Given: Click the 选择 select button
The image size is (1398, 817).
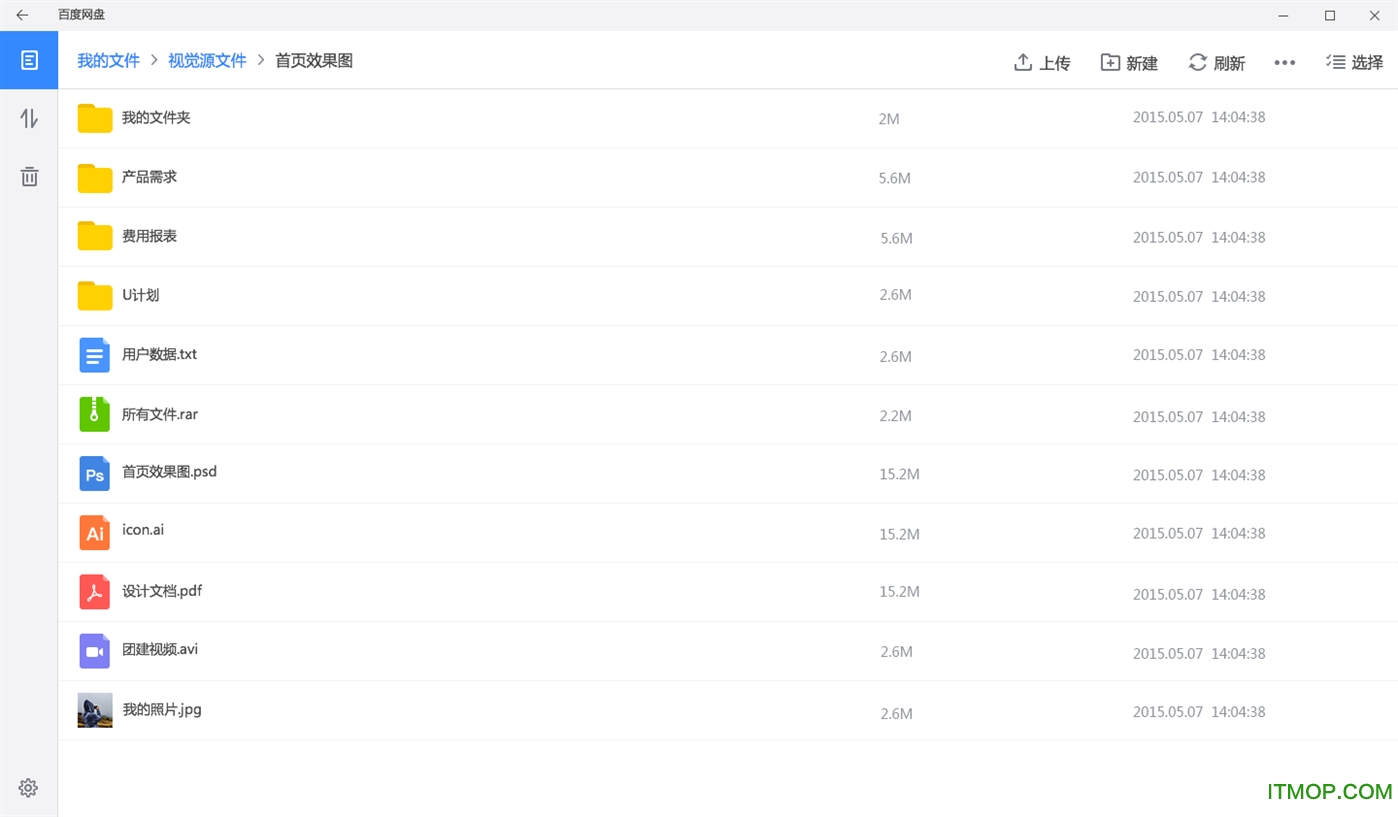Looking at the screenshot, I should [1354, 63].
